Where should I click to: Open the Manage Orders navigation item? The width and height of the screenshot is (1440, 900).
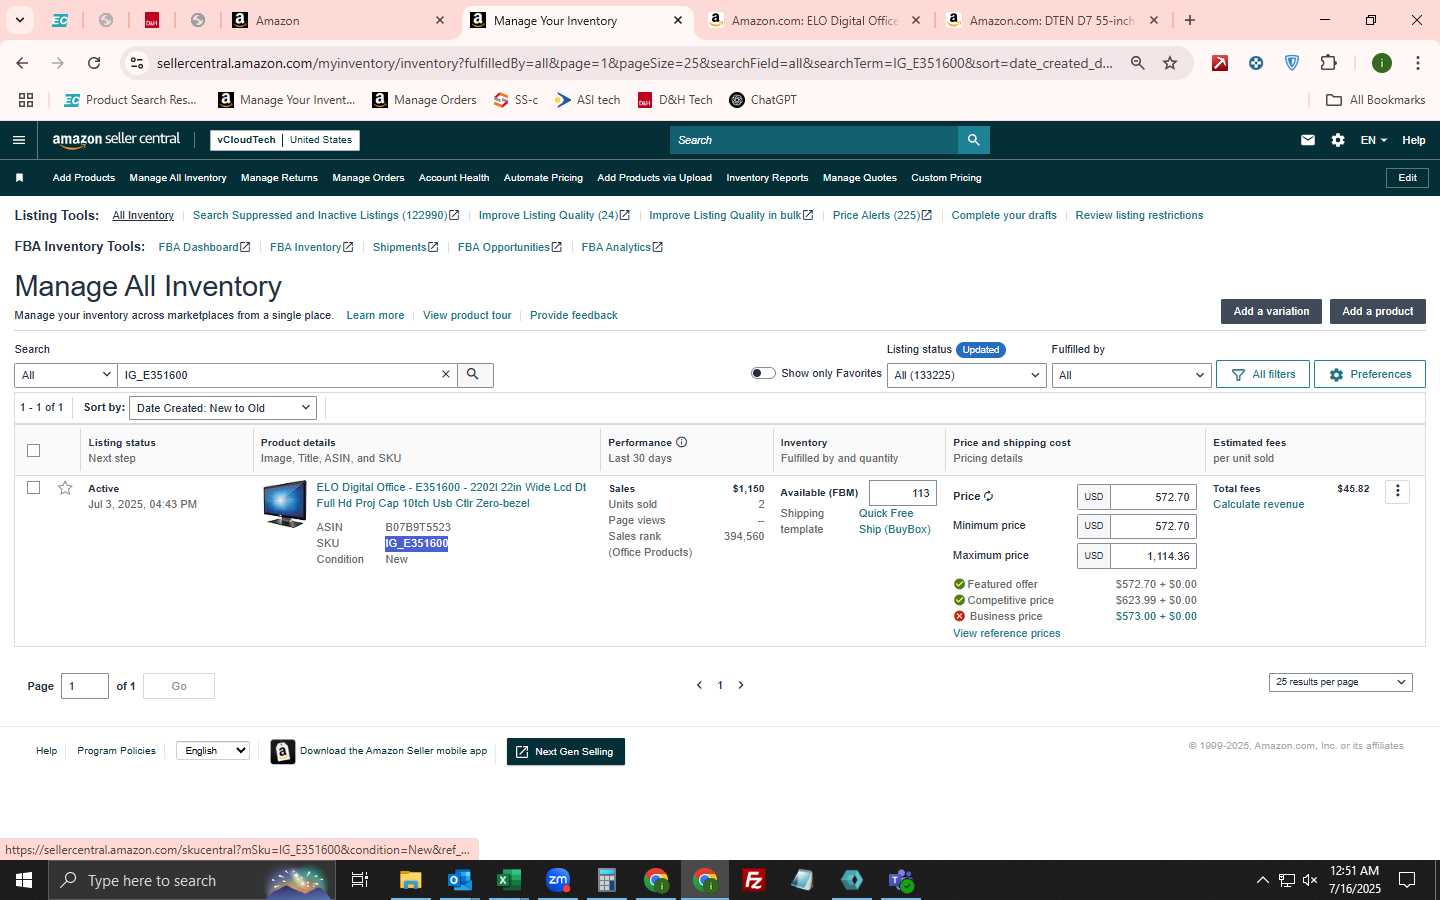pos(368,178)
